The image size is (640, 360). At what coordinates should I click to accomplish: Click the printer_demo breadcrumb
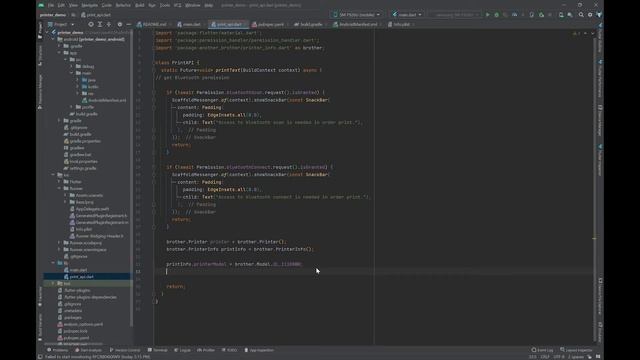53,15
